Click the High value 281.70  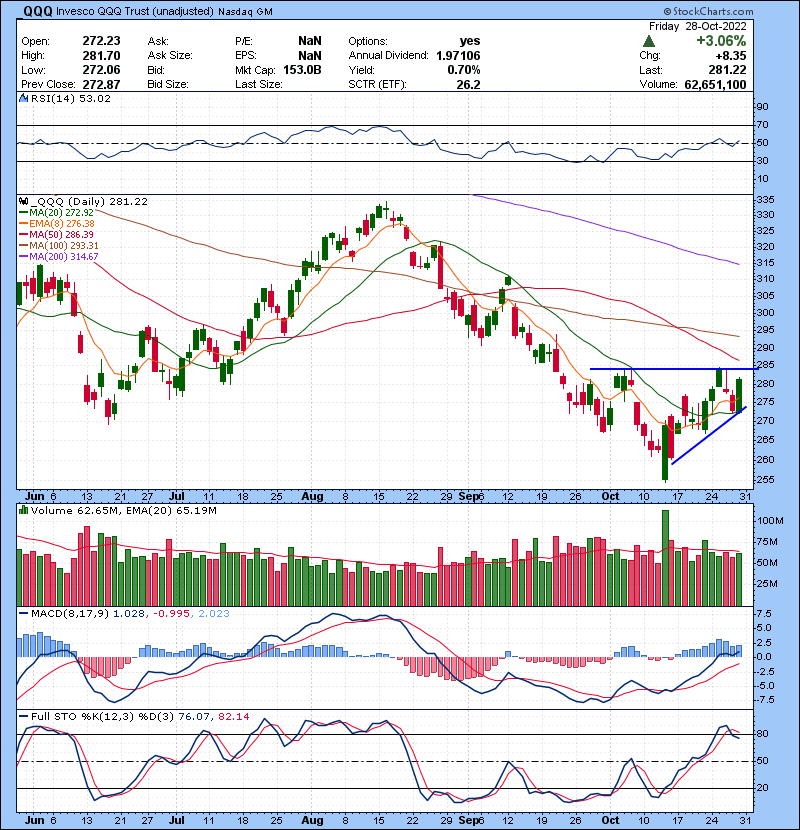pyautogui.click(x=101, y=56)
